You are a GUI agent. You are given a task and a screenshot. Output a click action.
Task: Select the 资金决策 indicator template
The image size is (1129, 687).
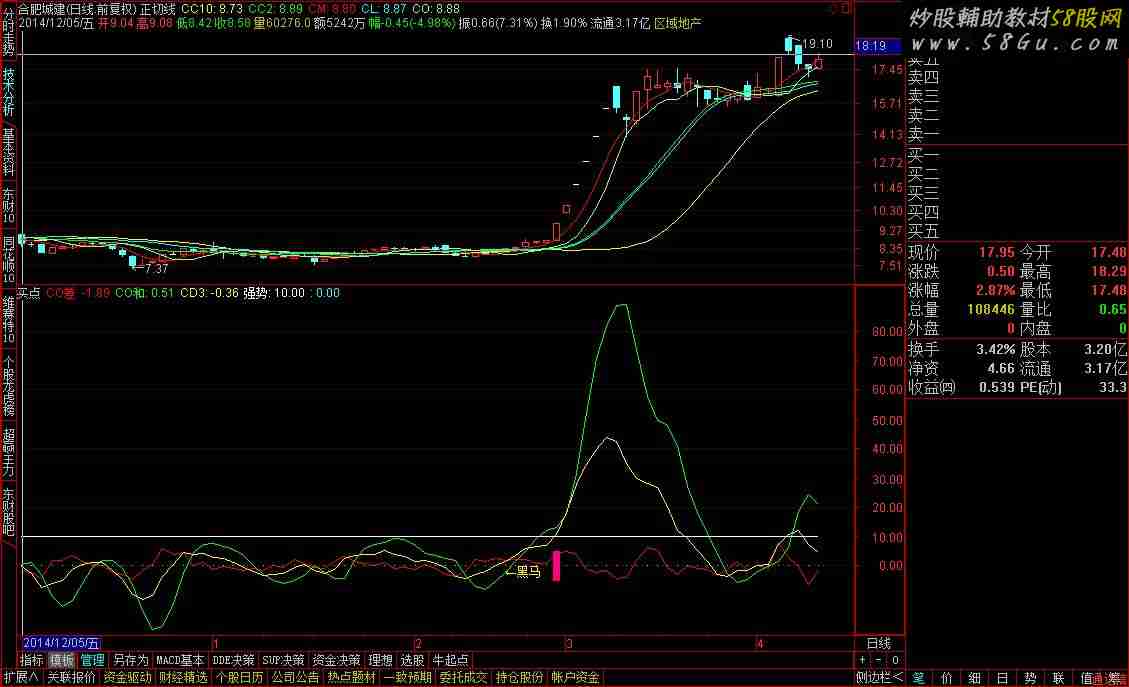(336, 660)
